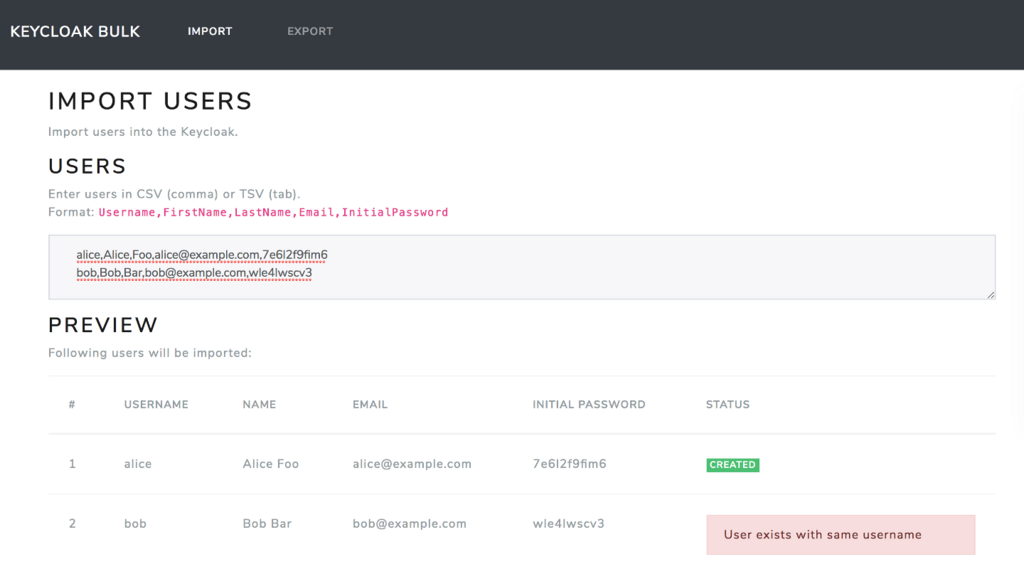
Task: Click the green CREATED status badge
Action: 733,464
